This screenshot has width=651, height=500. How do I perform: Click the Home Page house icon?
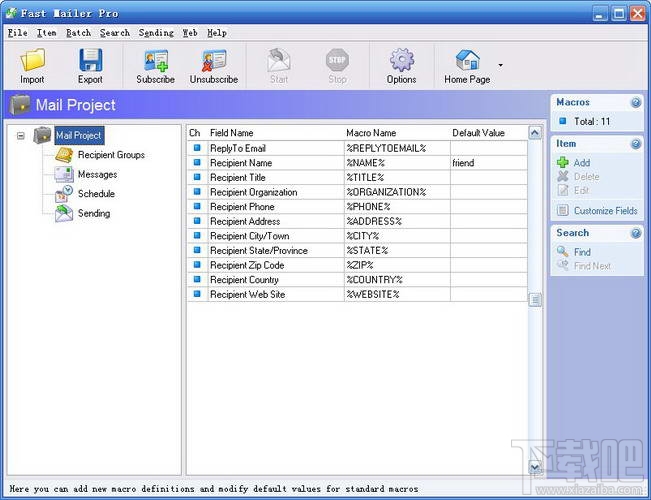coord(467,60)
